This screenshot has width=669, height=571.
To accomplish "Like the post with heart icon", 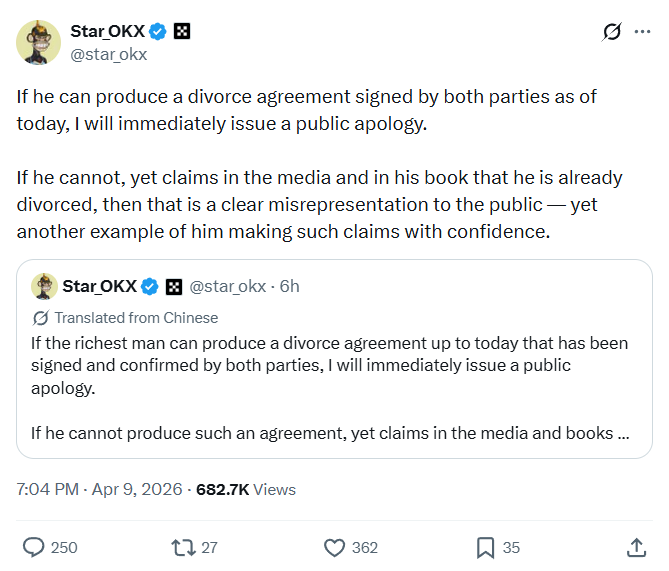I will [335, 547].
